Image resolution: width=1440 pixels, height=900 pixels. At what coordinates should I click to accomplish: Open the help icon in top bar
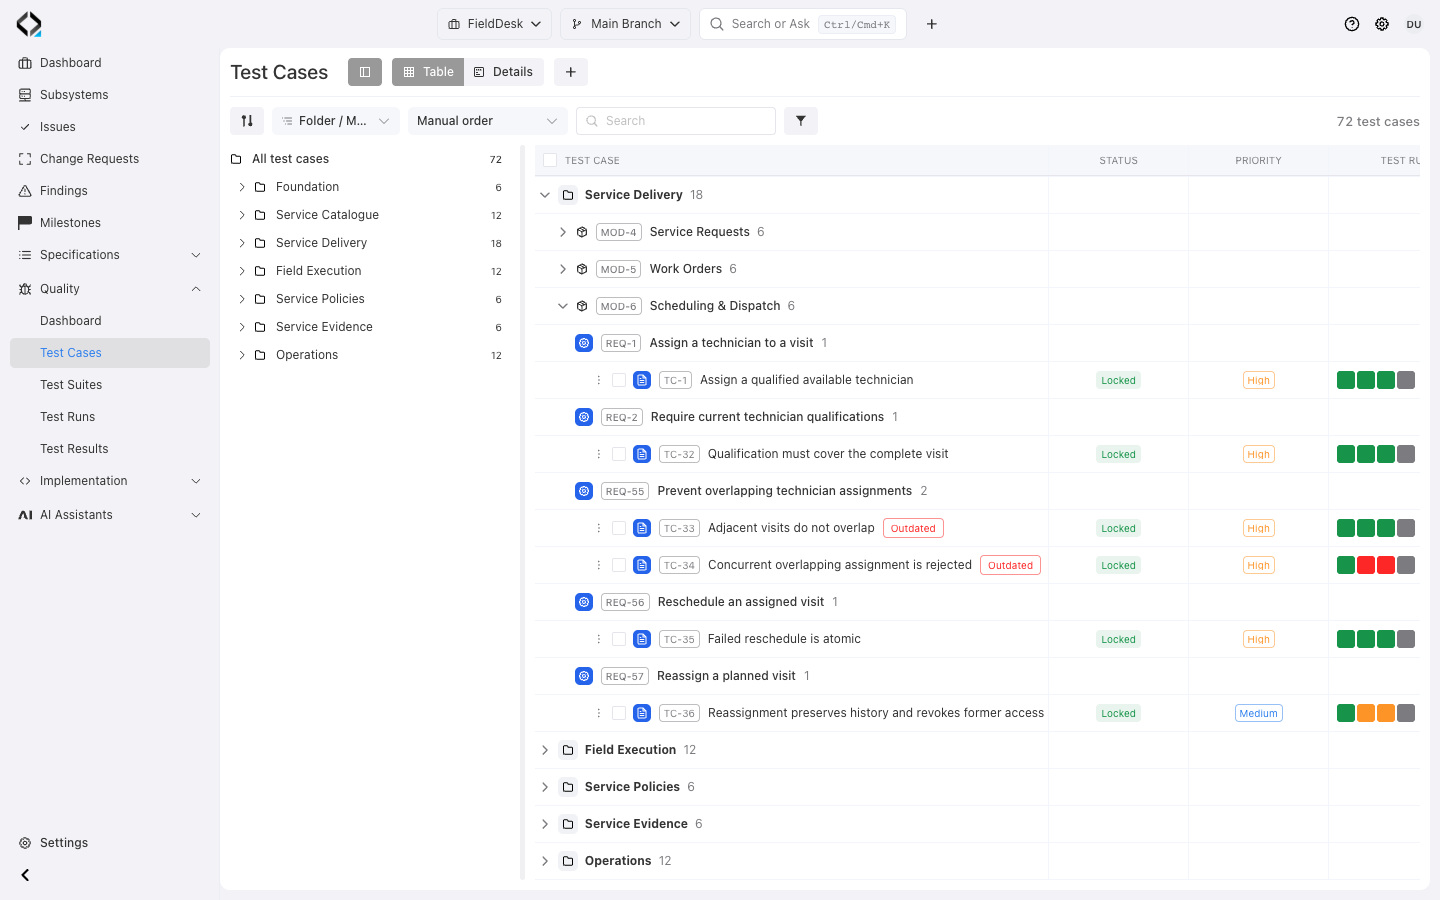(x=1352, y=24)
